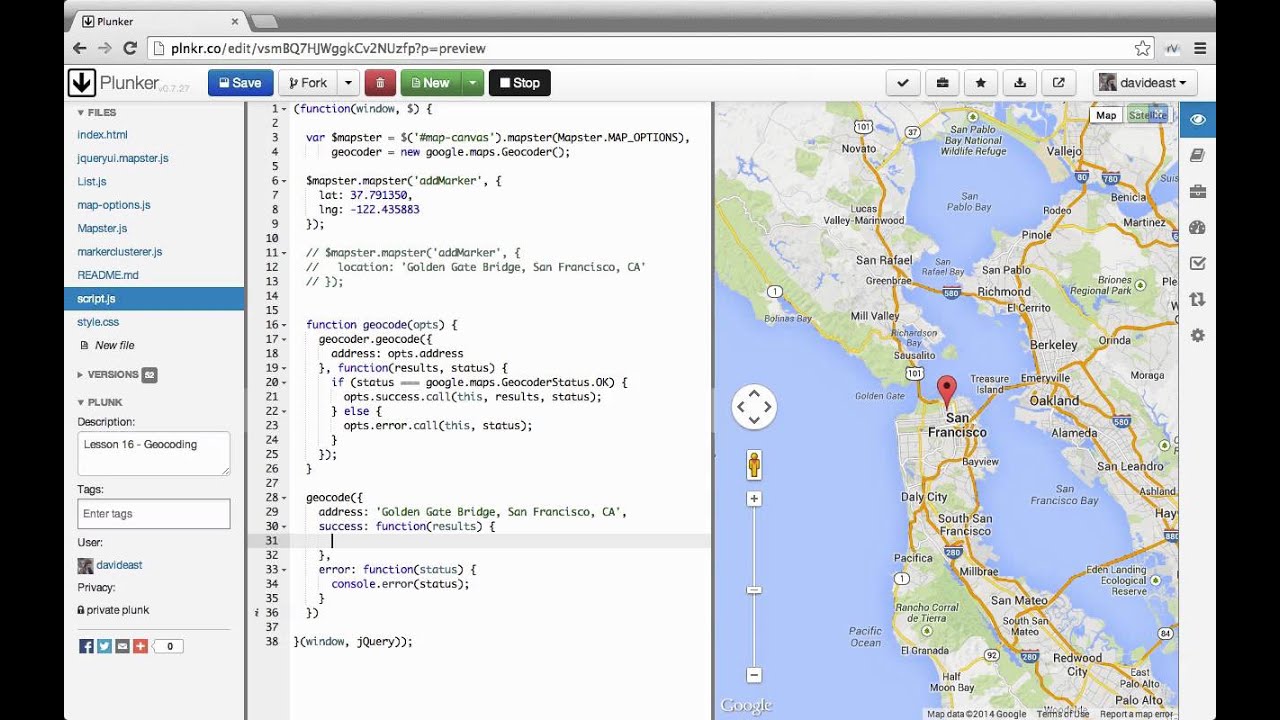This screenshot has width=1280, height=720.
Task: Share on Facebook icon
Action: pos(86,647)
